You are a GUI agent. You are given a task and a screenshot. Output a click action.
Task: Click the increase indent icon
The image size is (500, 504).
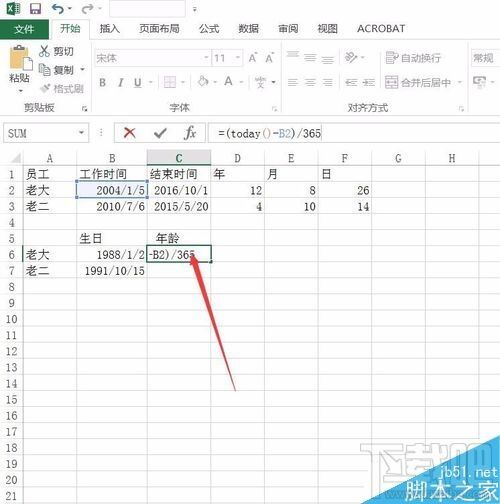[369, 82]
